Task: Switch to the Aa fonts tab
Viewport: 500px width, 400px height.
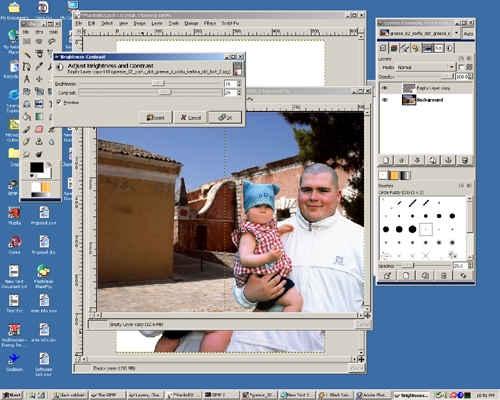Action: (x=438, y=48)
